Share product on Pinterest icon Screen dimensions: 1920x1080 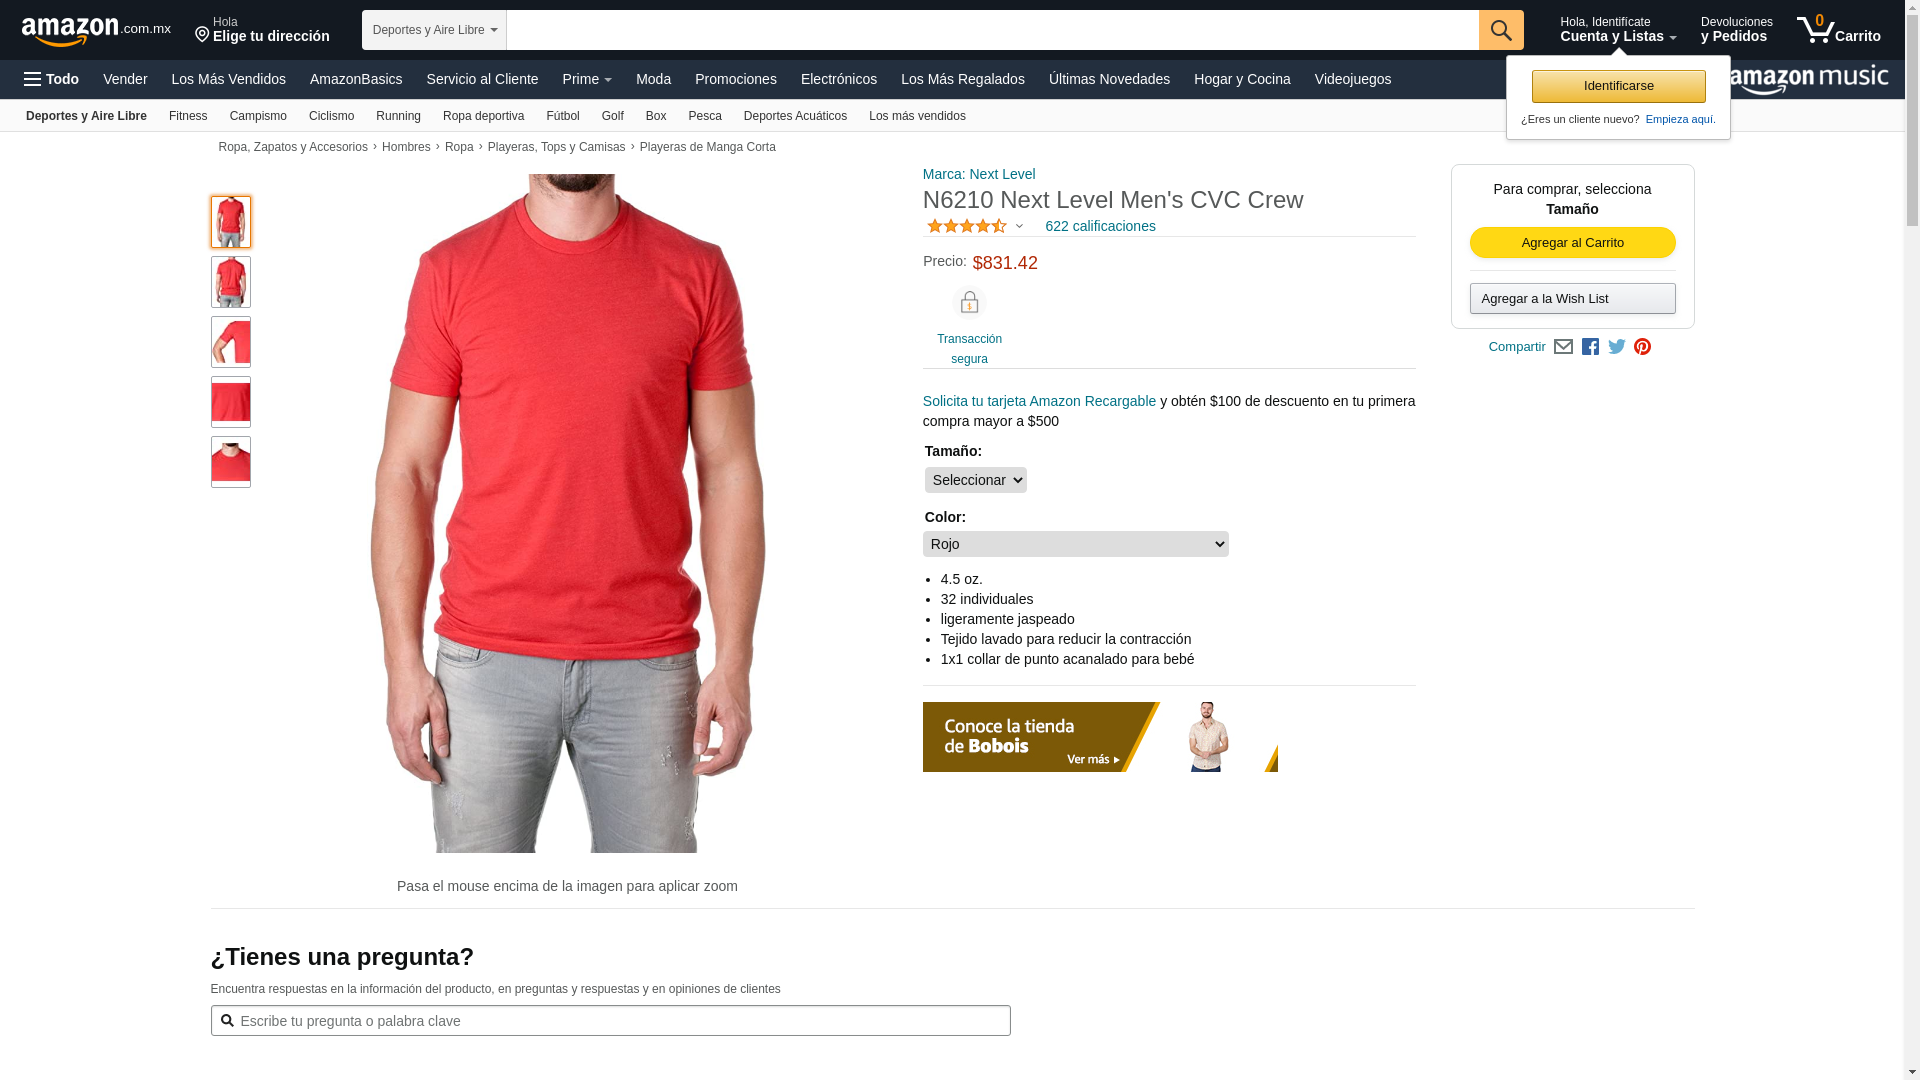[1642, 347]
